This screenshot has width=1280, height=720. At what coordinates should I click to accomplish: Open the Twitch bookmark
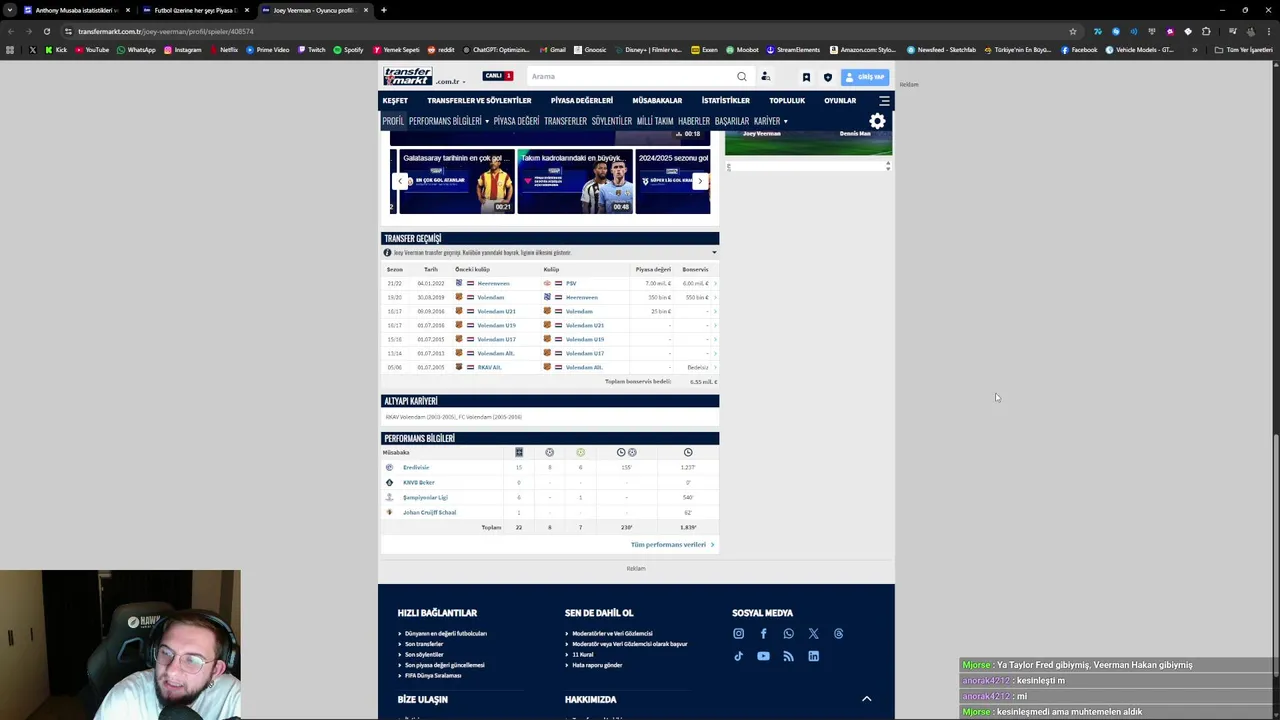point(311,50)
